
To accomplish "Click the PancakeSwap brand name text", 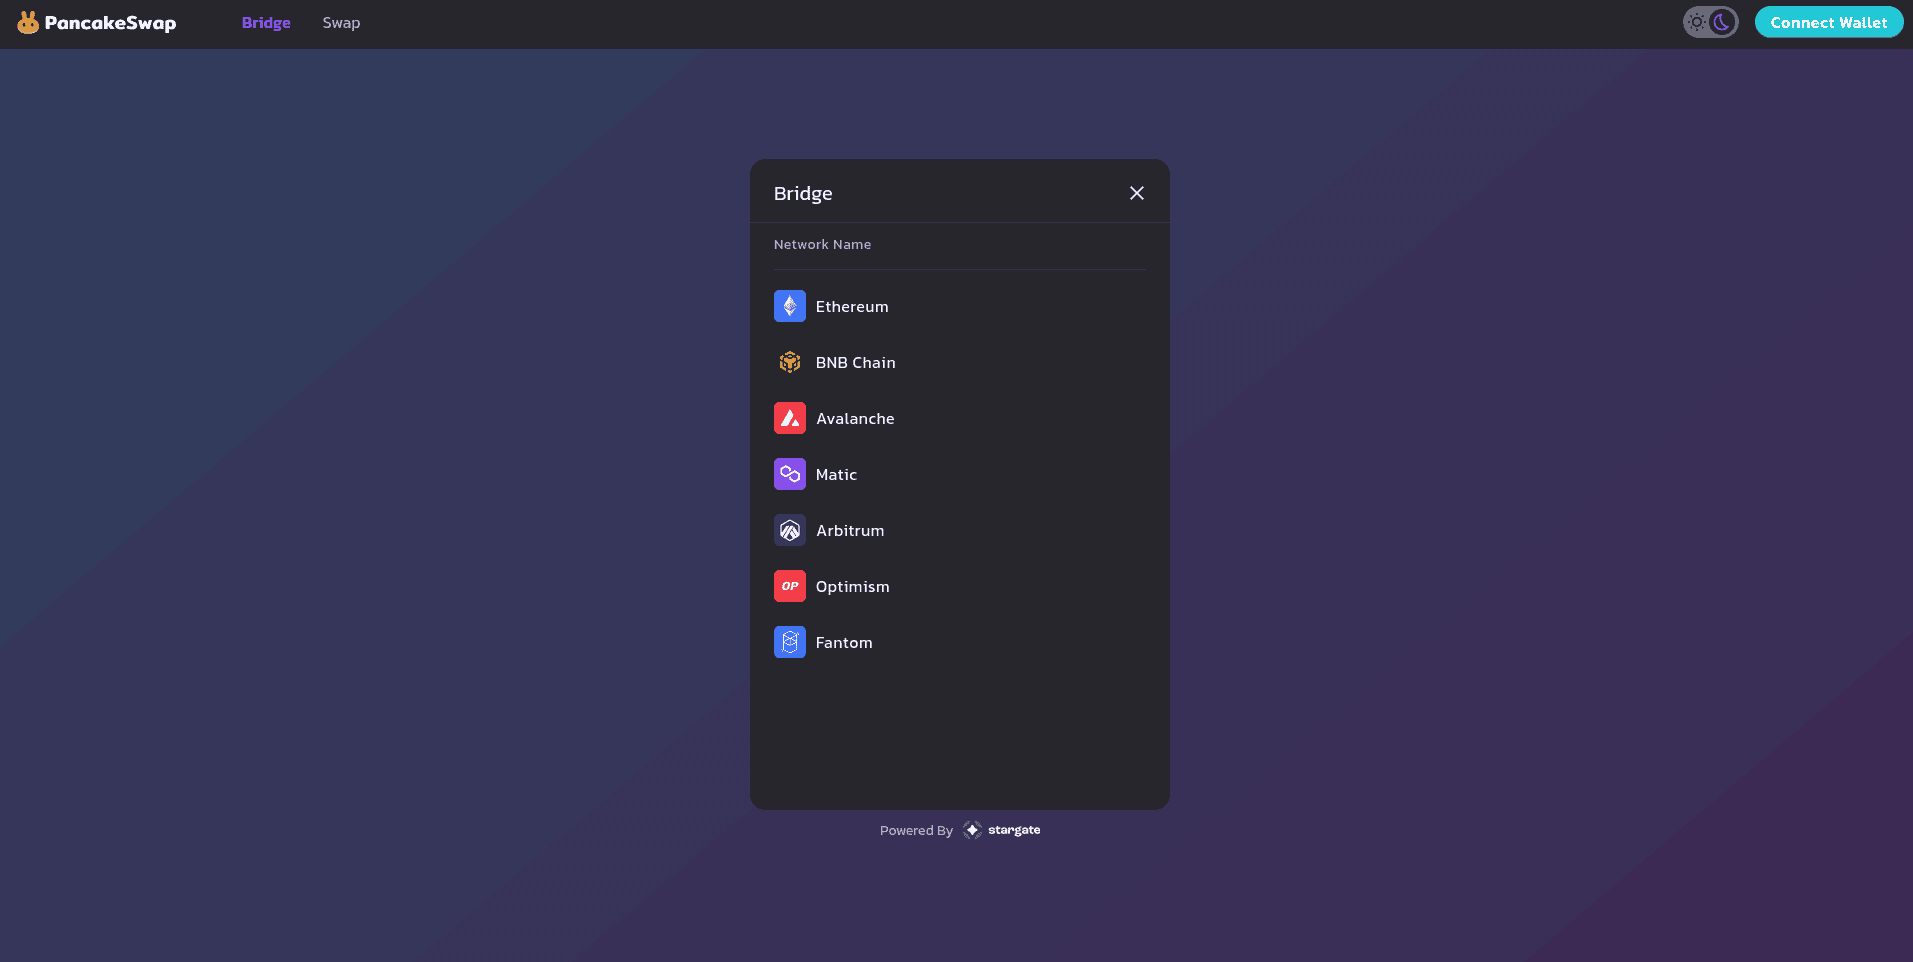I will 110,23.
